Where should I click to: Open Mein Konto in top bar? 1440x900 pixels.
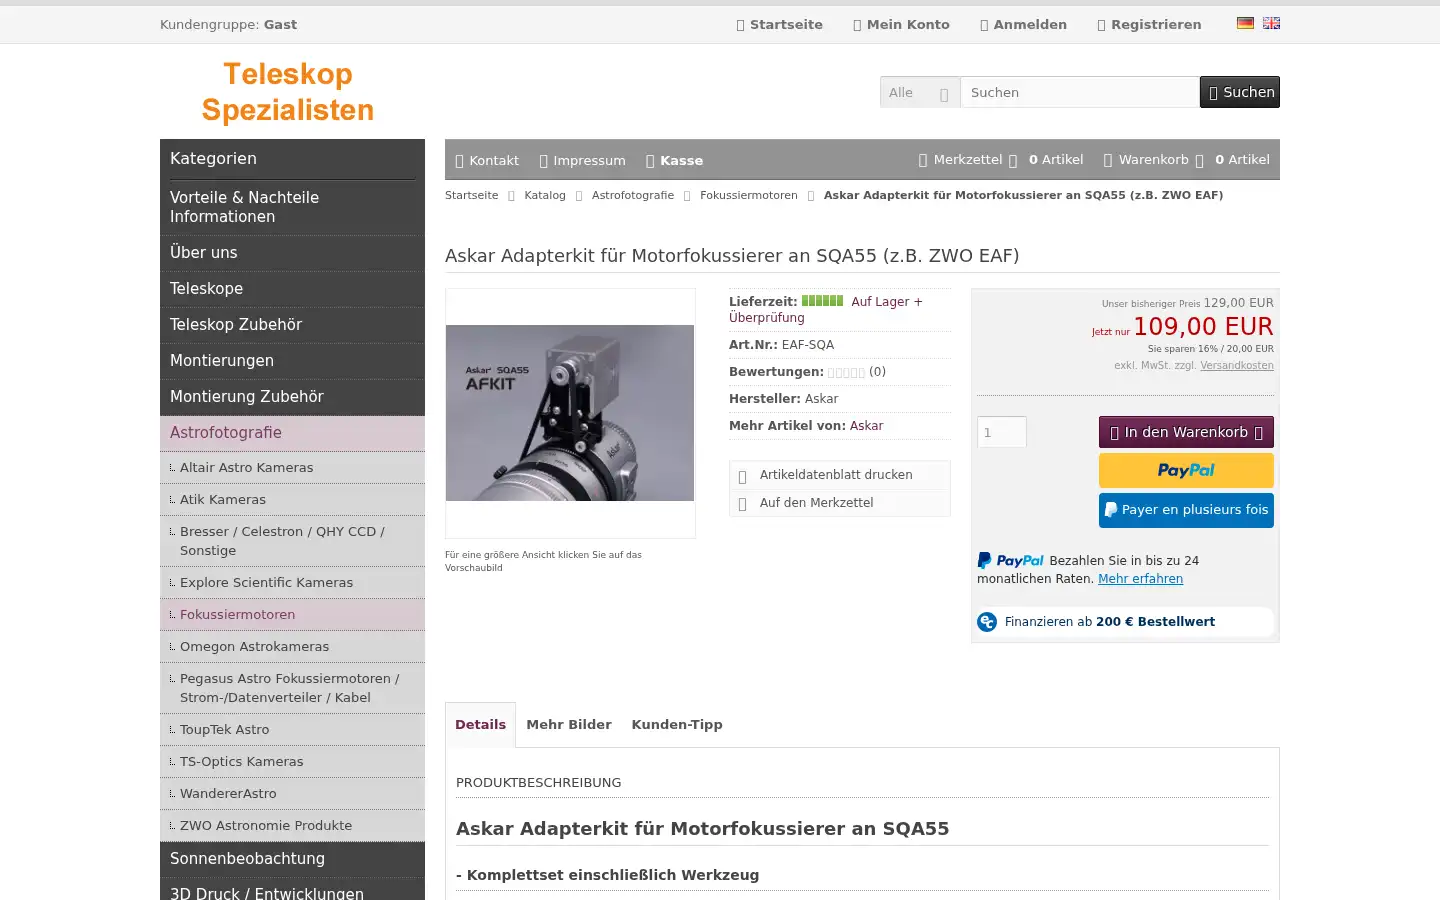(x=901, y=25)
